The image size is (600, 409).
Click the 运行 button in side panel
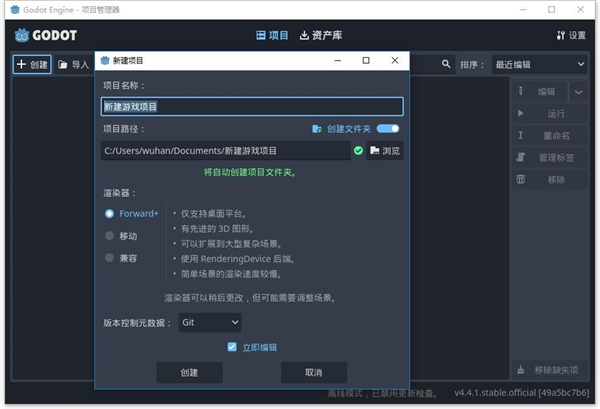[549, 113]
